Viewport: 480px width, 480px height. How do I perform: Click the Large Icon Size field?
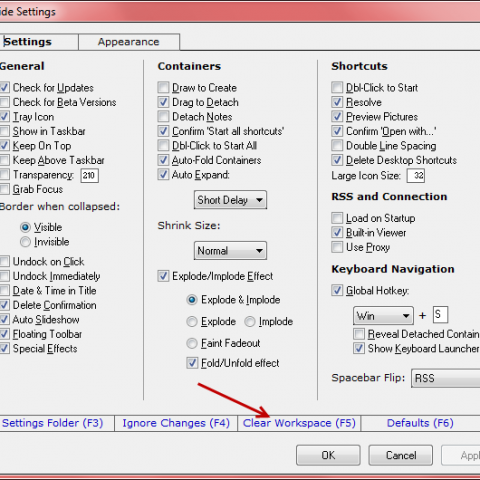416,175
